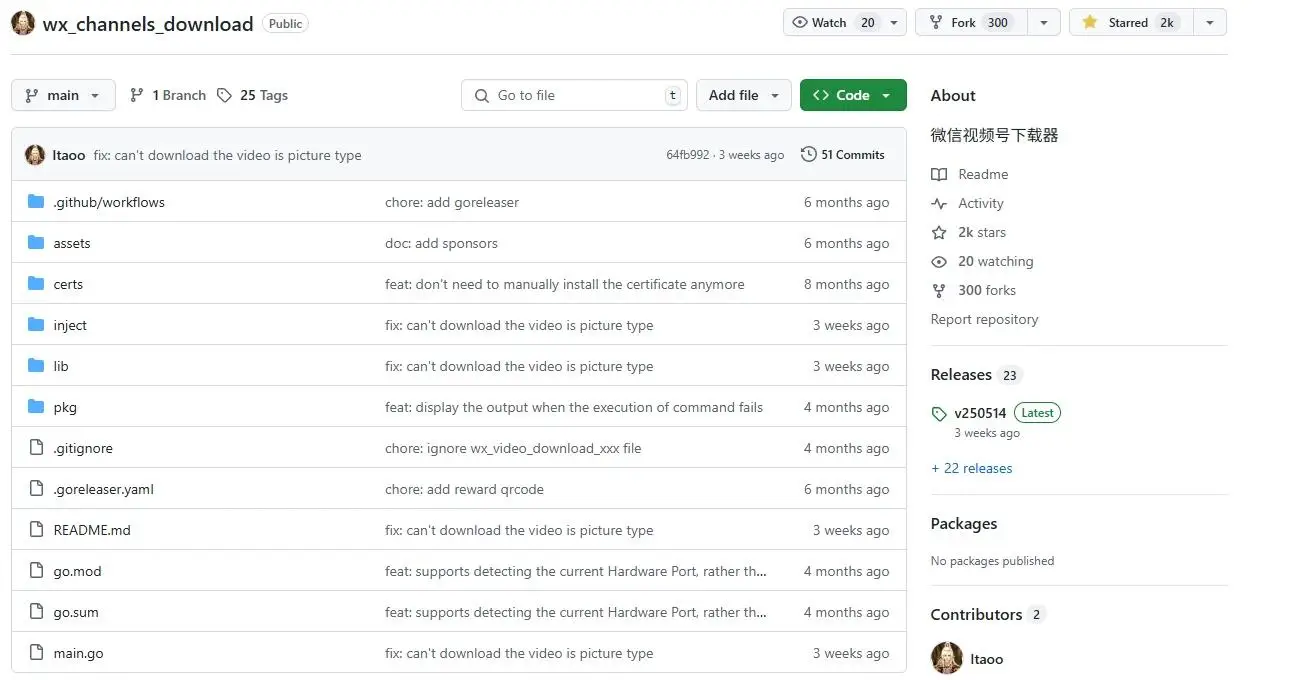Viewport: 1296px width, 680px height.
Task: Click the repository owner avatar beside wx_channels_download
Action: click(x=24, y=23)
